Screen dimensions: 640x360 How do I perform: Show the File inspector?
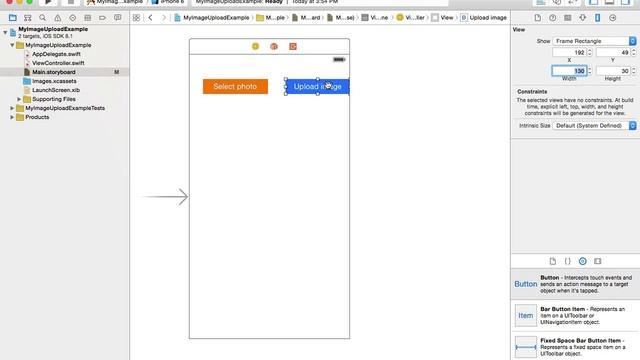click(538, 18)
